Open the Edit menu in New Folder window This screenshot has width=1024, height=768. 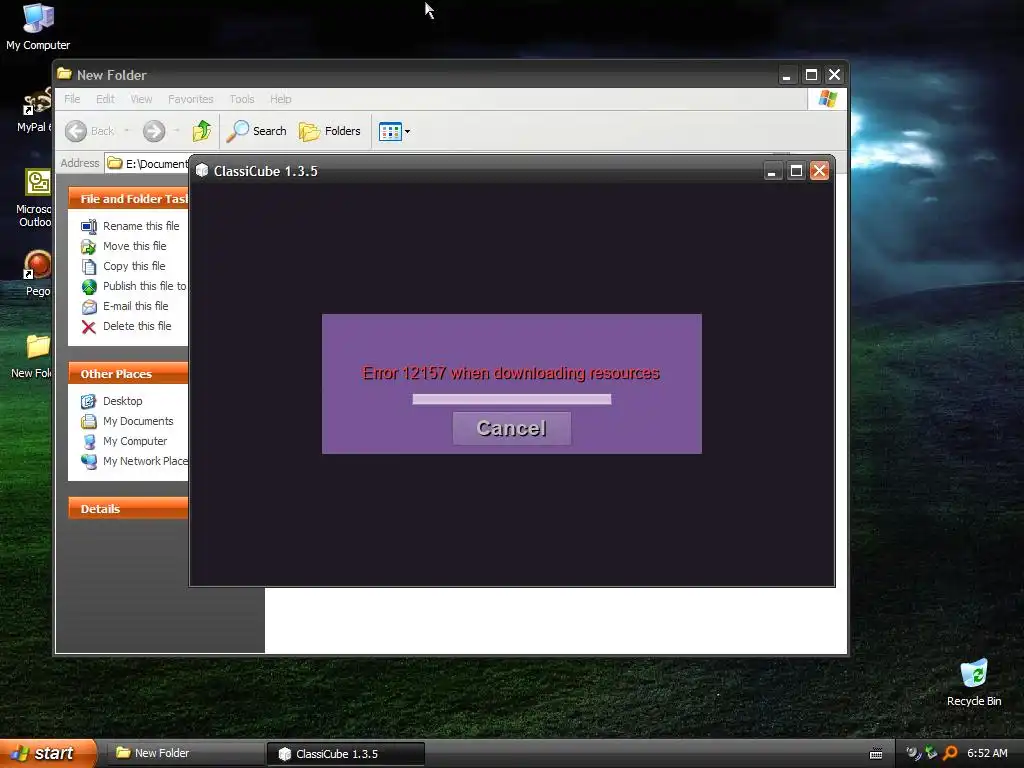click(x=105, y=99)
